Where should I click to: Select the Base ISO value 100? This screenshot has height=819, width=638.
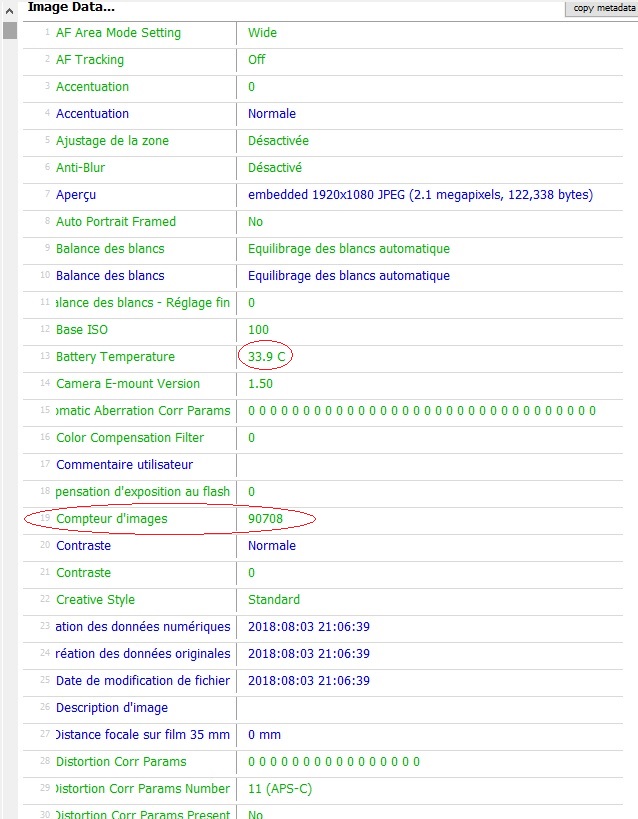(x=259, y=330)
